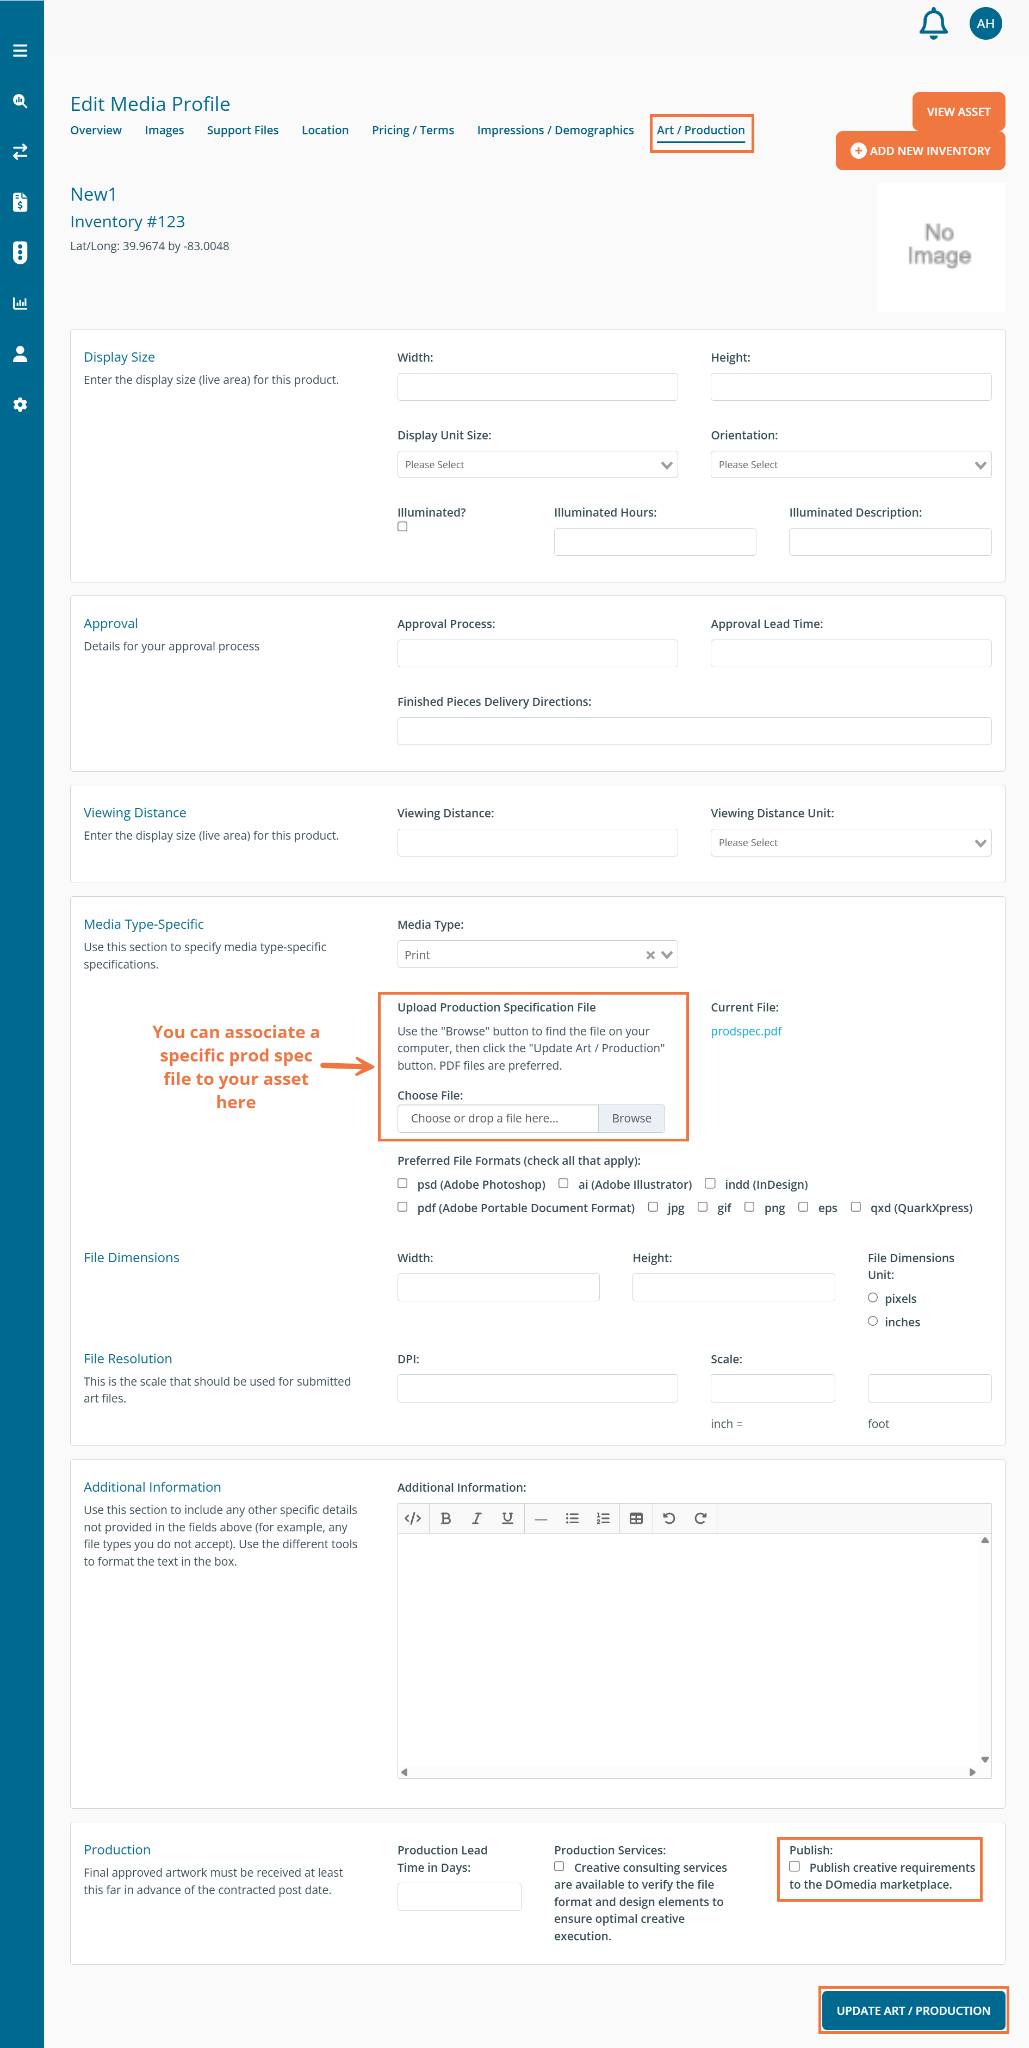This screenshot has width=1029, height=2048.
Task: Click the Browse file upload button
Action: coord(631,1118)
